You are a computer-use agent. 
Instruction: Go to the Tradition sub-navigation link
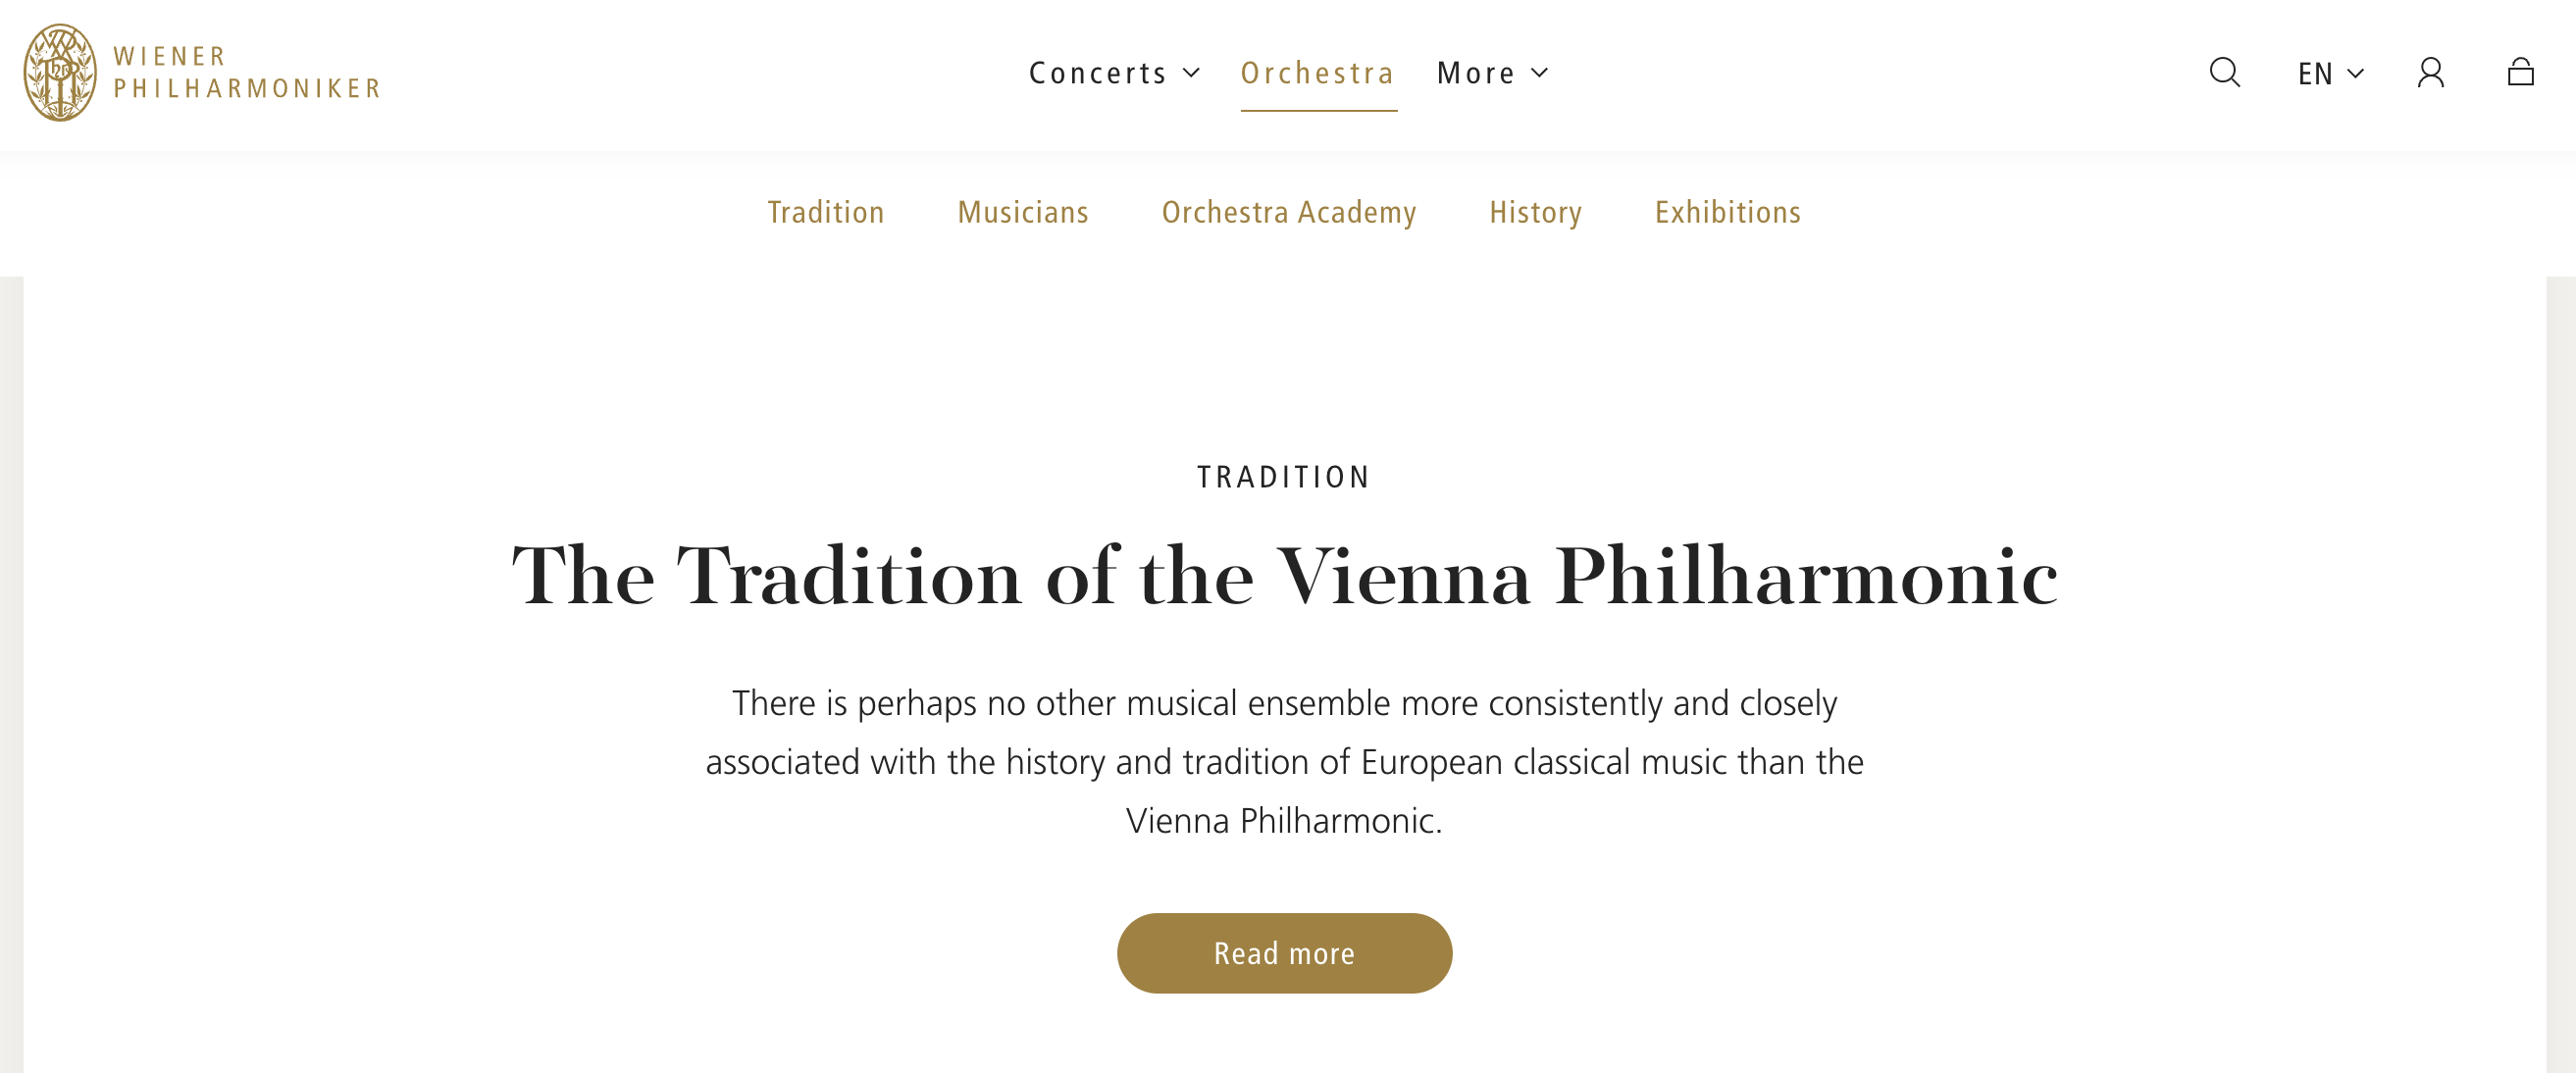click(x=825, y=212)
